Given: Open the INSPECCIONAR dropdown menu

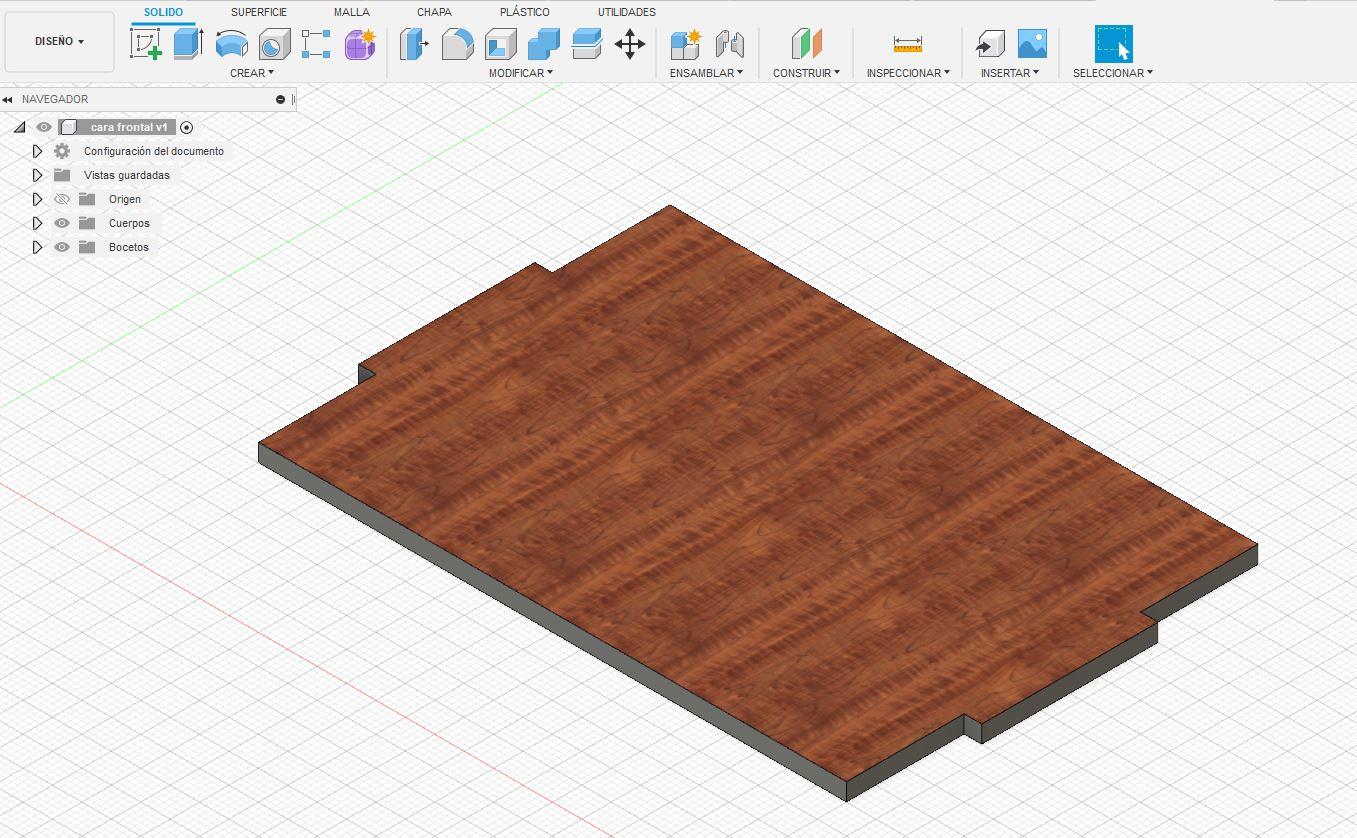Looking at the screenshot, I should coord(908,73).
